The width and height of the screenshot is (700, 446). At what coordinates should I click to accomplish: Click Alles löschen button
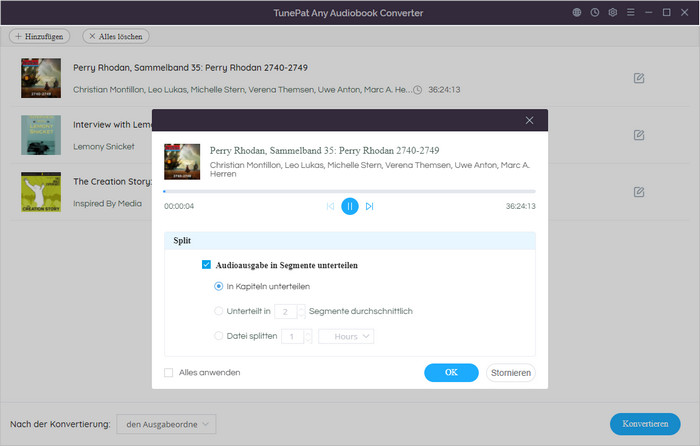click(116, 36)
